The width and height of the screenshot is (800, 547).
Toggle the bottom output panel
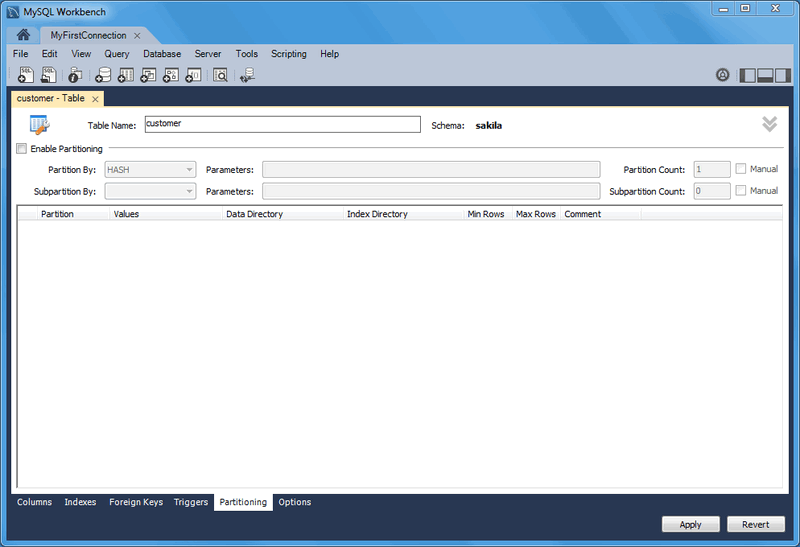(765, 76)
